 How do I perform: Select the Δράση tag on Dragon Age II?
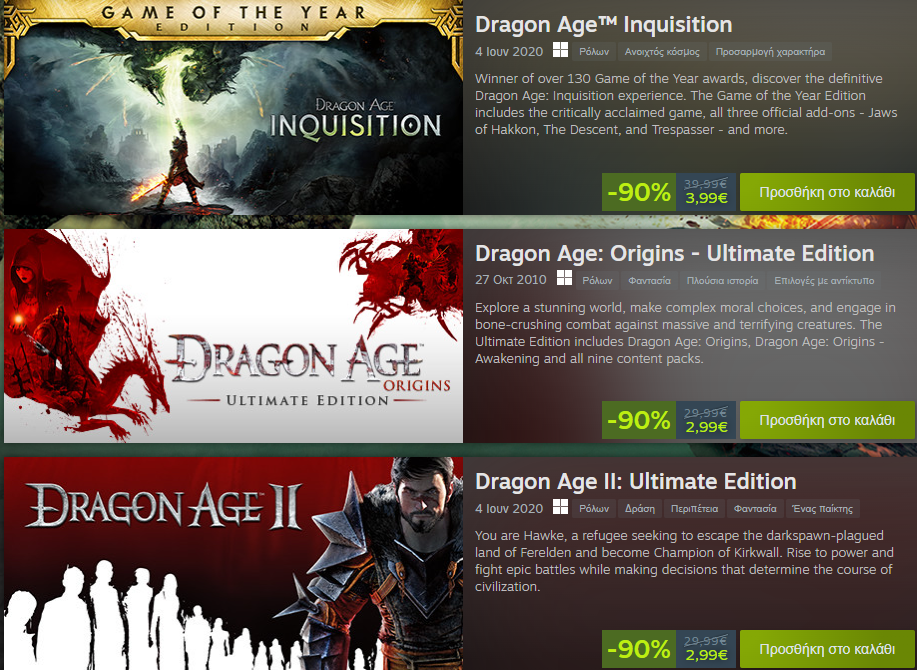[640, 509]
